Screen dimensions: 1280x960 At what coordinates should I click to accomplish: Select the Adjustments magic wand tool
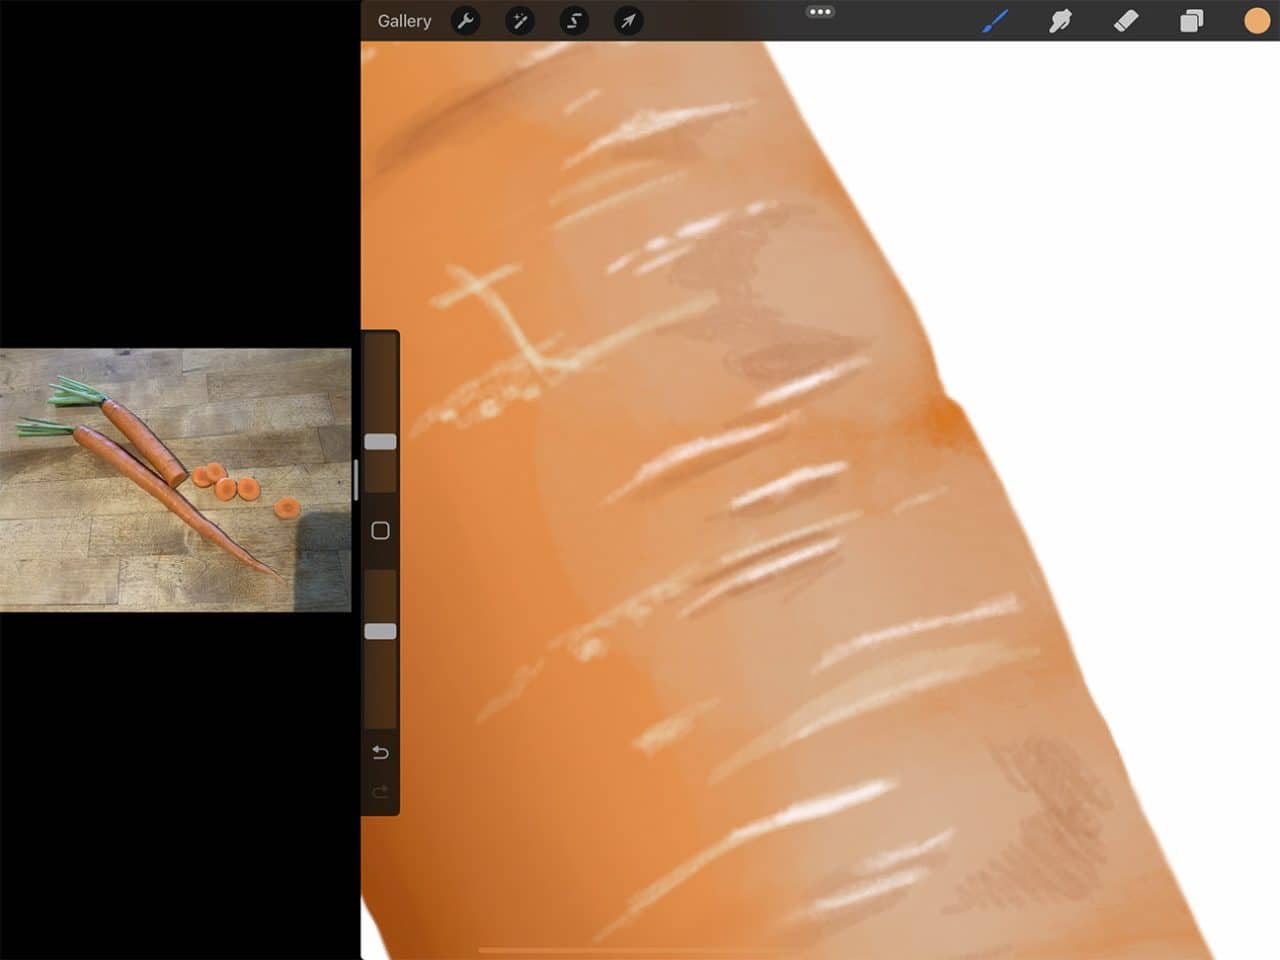tap(520, 20)
